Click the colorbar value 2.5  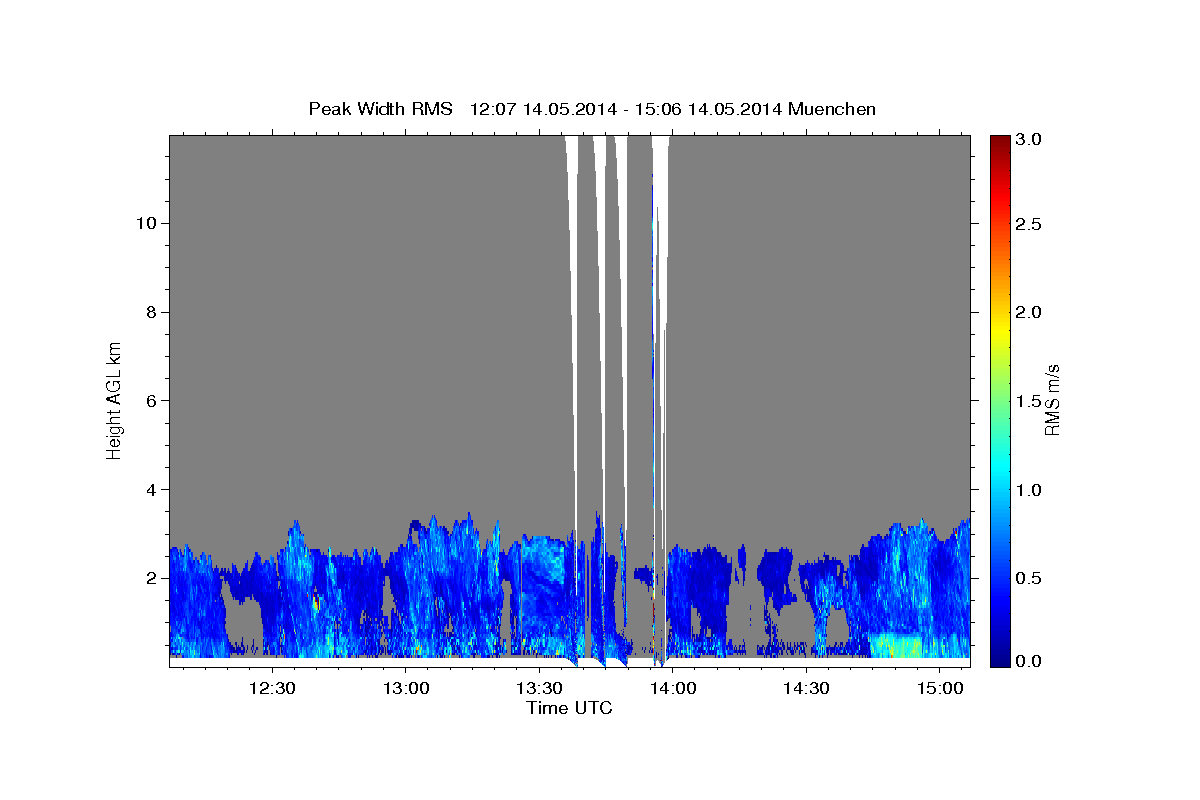[x=1029, y=224]
